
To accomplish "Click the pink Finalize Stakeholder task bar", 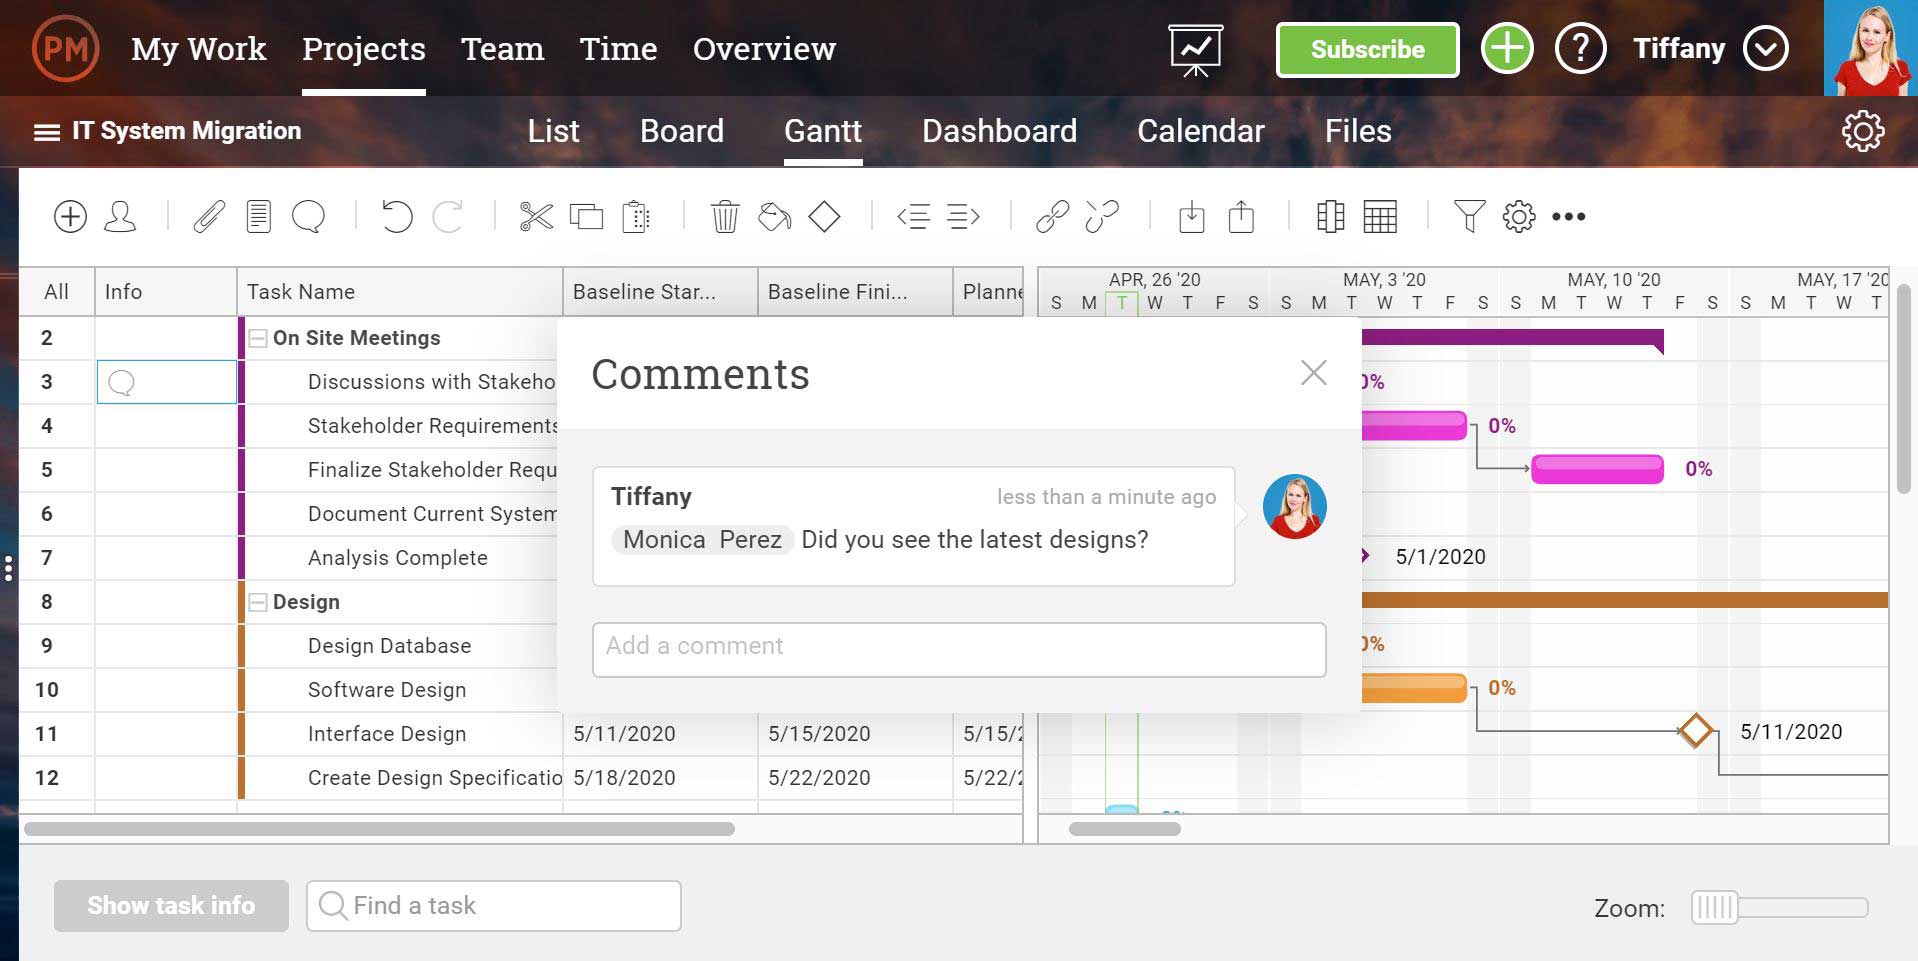I will click(x=1597, y=469).
